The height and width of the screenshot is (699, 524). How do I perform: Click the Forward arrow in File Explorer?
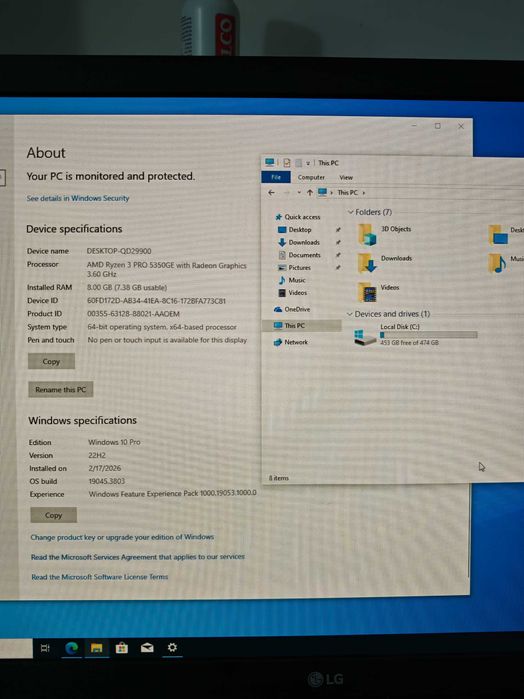pyautogui.click(x=287, y=193)
